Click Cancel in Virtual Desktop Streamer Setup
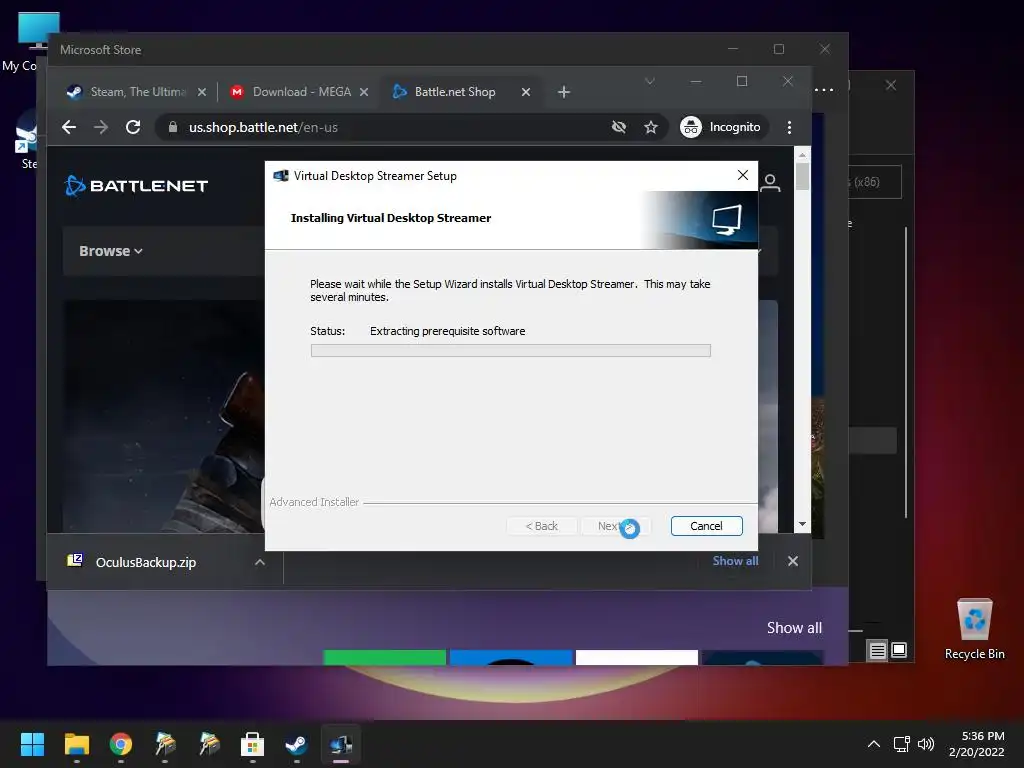The width and height of the screenshot is (1024, 768). pyautogui.click(x=706, y=526)
